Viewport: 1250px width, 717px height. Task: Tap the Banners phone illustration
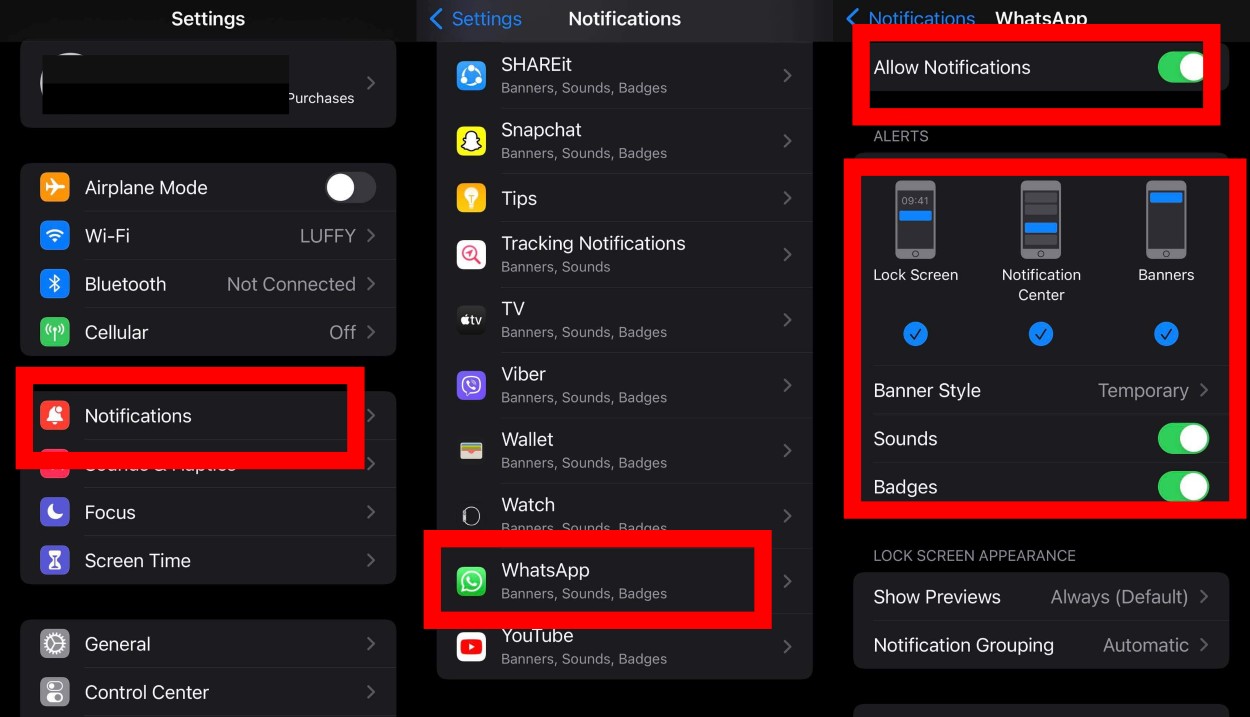1166,220
